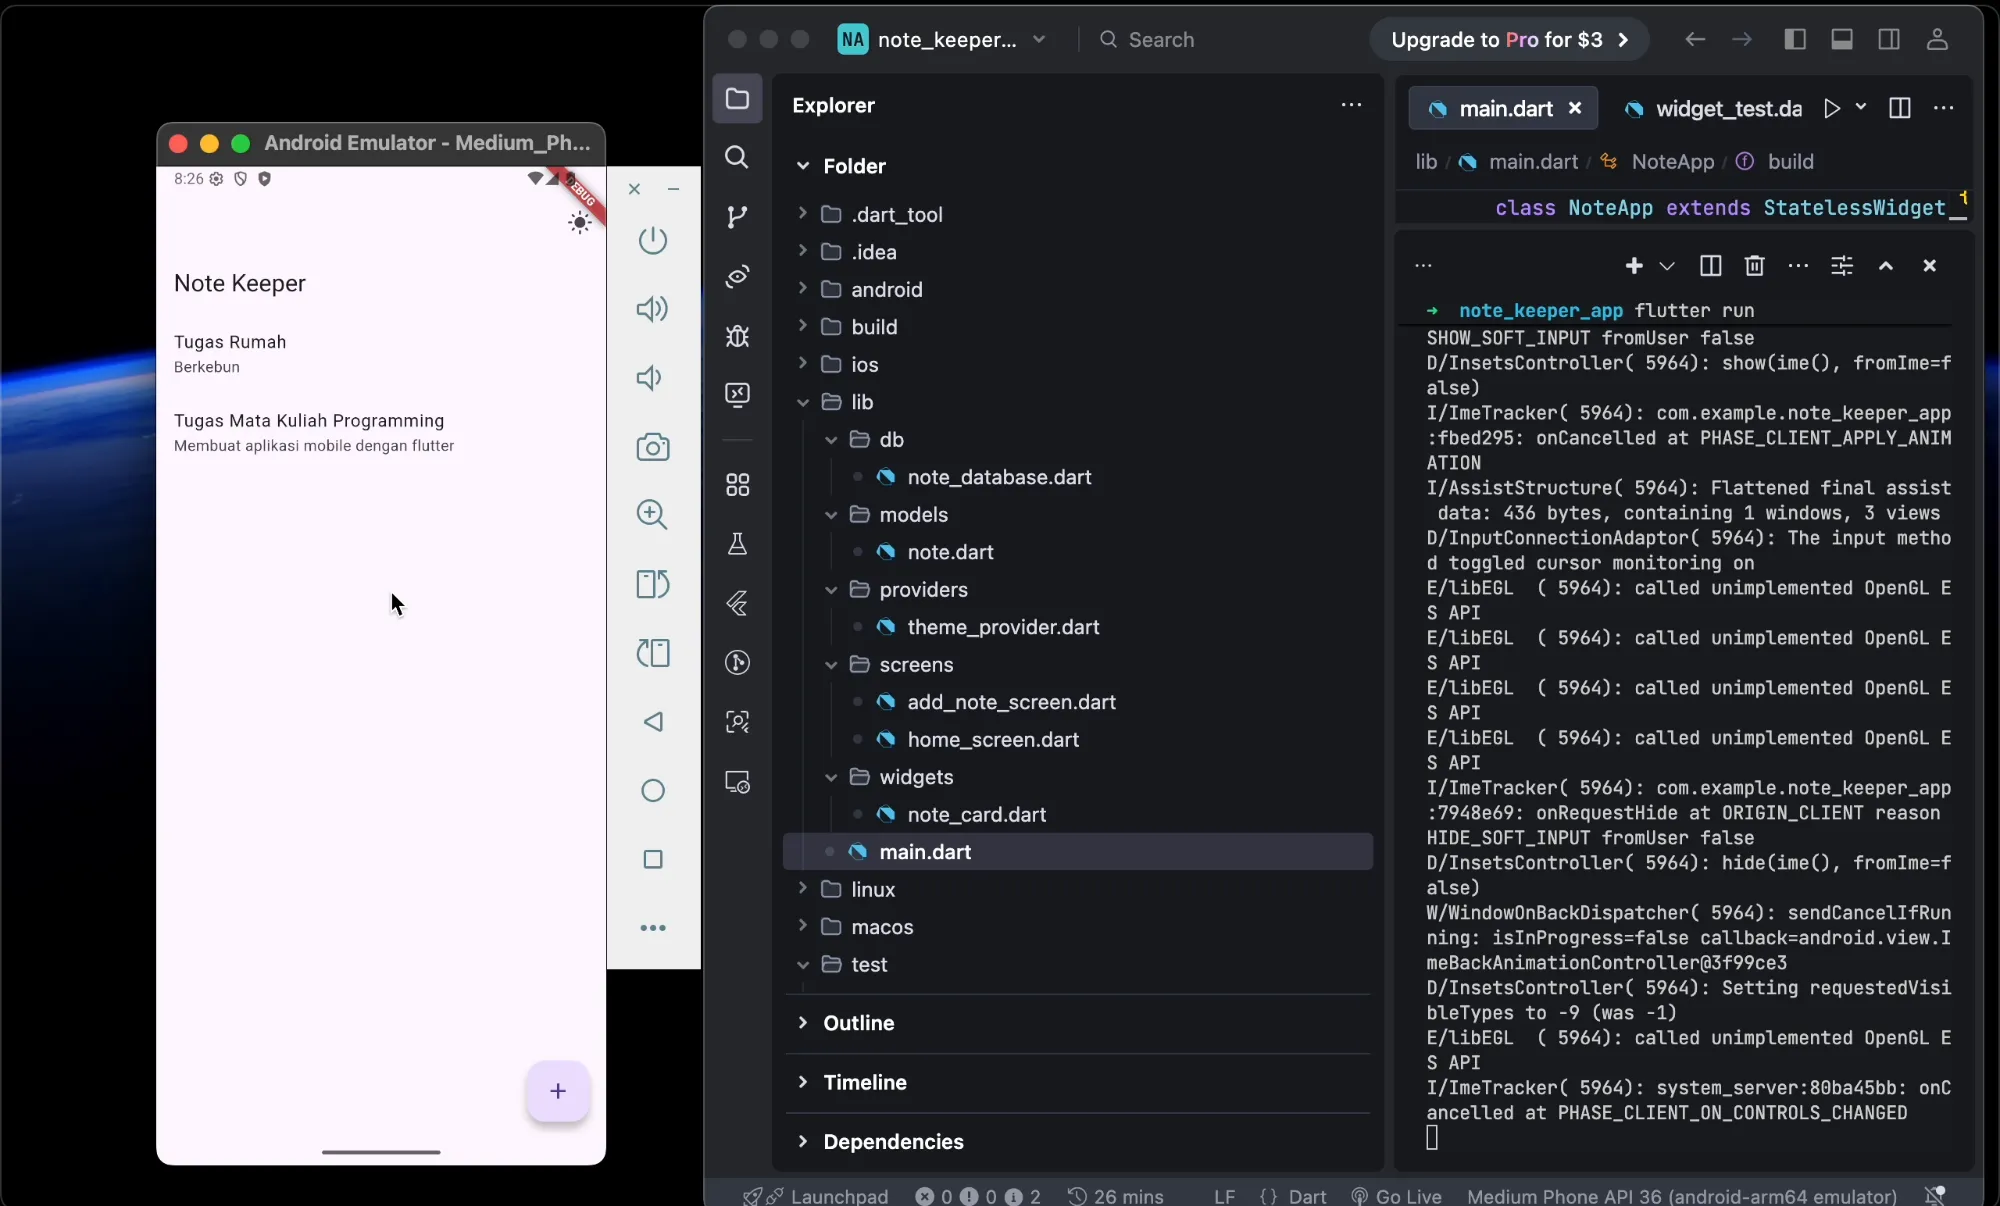
Task: Take emulator screenshot with camera icon
Action: [x=652, y=447]
